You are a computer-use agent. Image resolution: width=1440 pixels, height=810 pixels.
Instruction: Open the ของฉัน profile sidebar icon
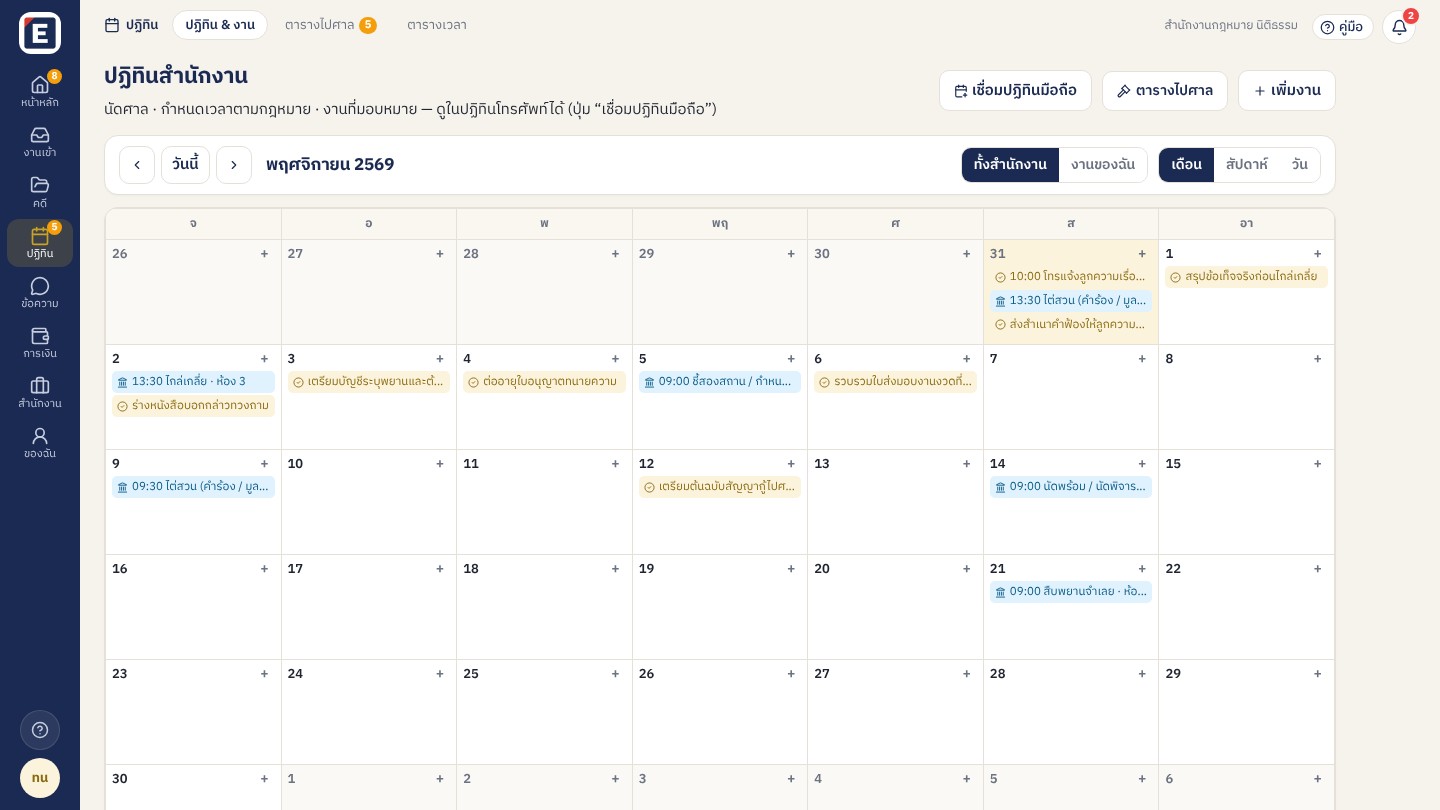pyautogui.click(x=40, y=443)
